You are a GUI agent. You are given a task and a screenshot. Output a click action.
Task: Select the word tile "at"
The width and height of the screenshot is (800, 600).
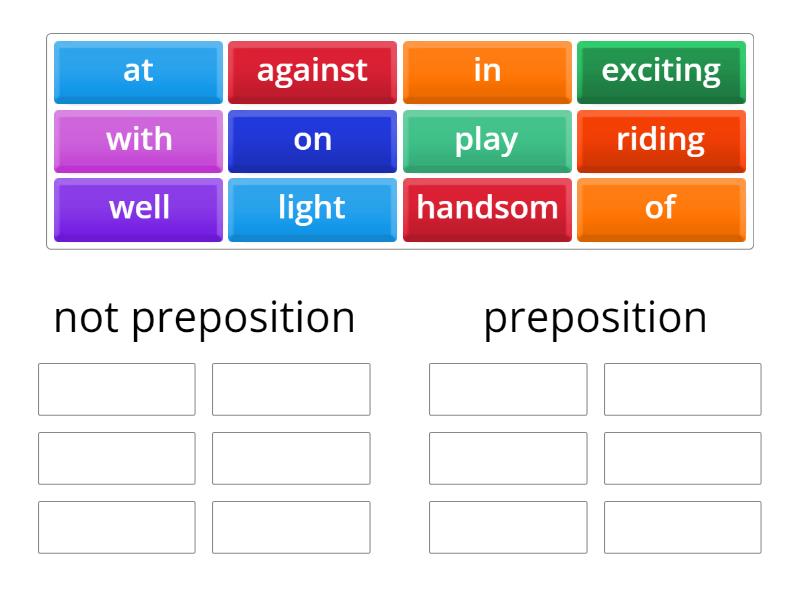click(137, 70)
